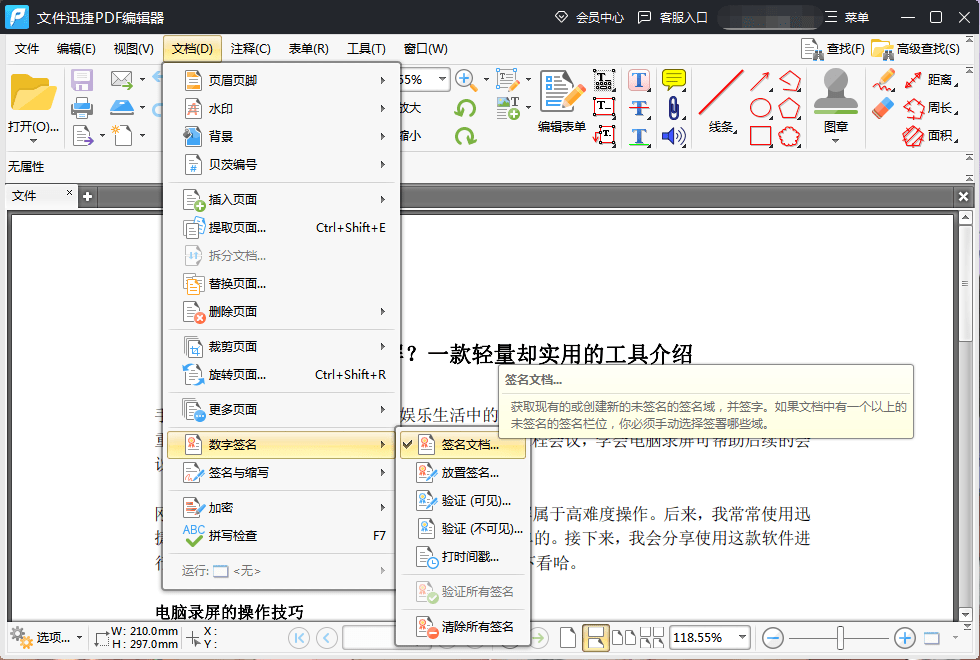
Task: Click the zoom in plus button
Action: pos(904,638)
